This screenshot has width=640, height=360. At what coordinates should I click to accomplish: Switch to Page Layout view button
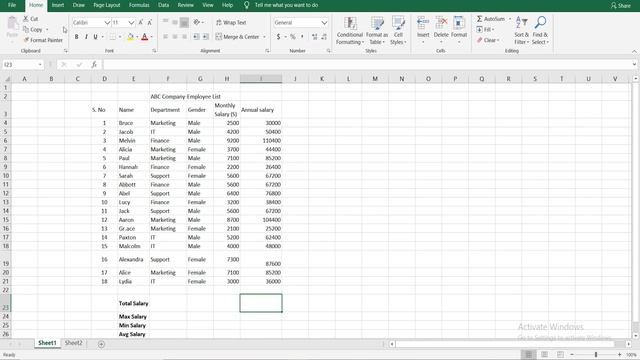point(544,355)
